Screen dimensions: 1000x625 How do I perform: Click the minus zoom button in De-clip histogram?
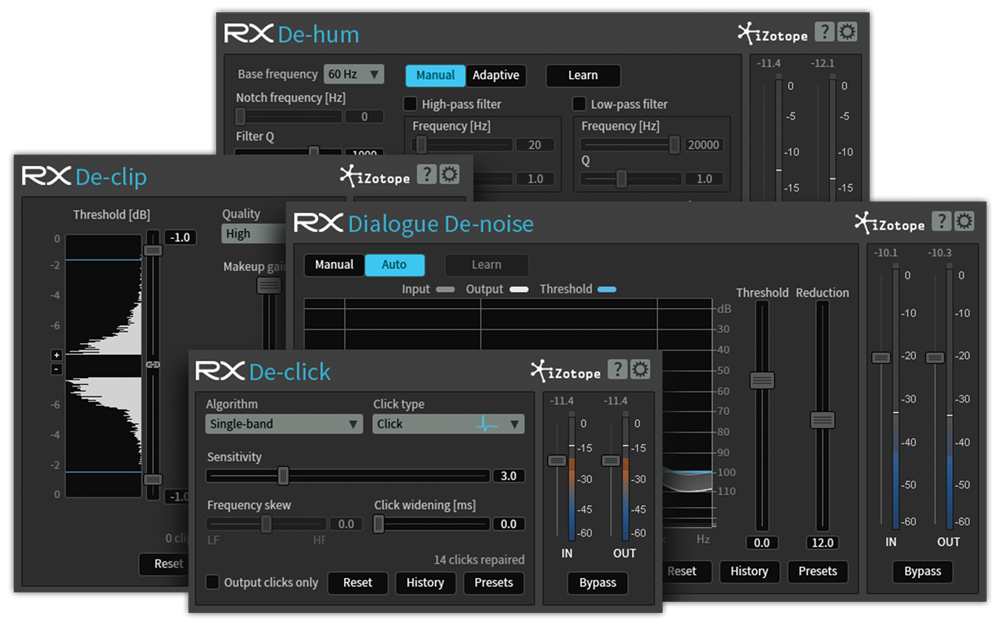[x=57, y=369]
